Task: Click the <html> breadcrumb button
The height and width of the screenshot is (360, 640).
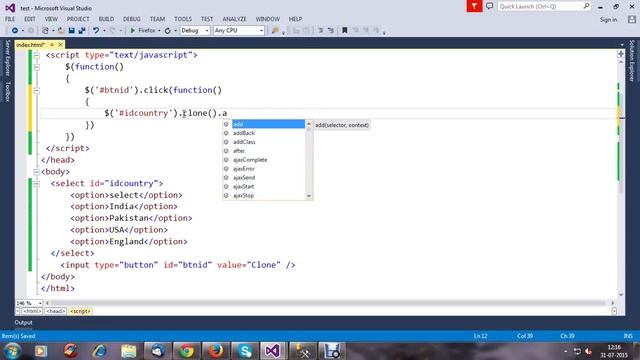Action: [32, 311]
